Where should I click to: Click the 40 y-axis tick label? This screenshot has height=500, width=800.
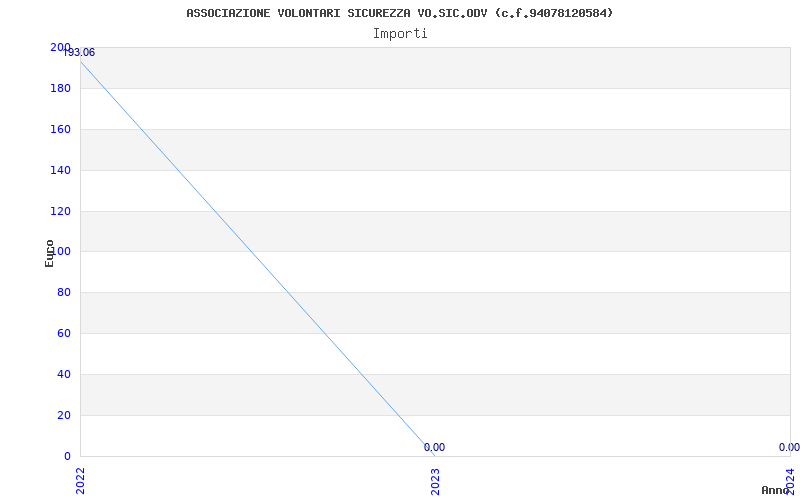64,374
